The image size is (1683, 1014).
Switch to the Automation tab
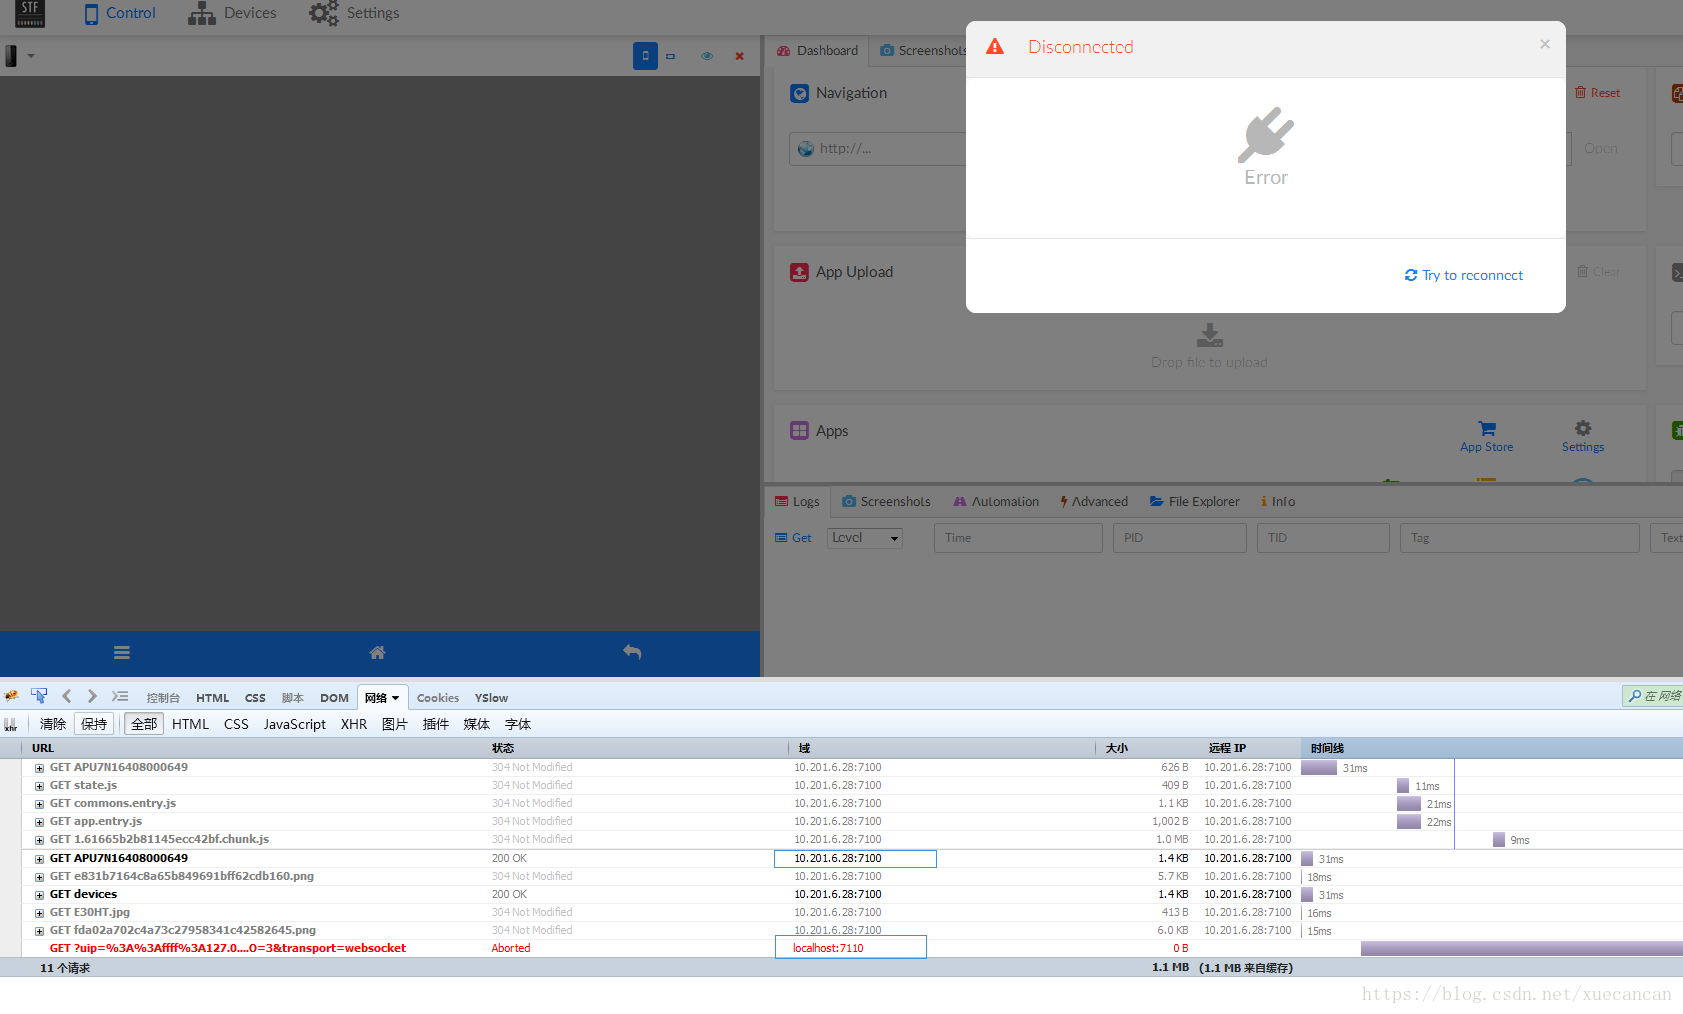[x=996, y=502]
